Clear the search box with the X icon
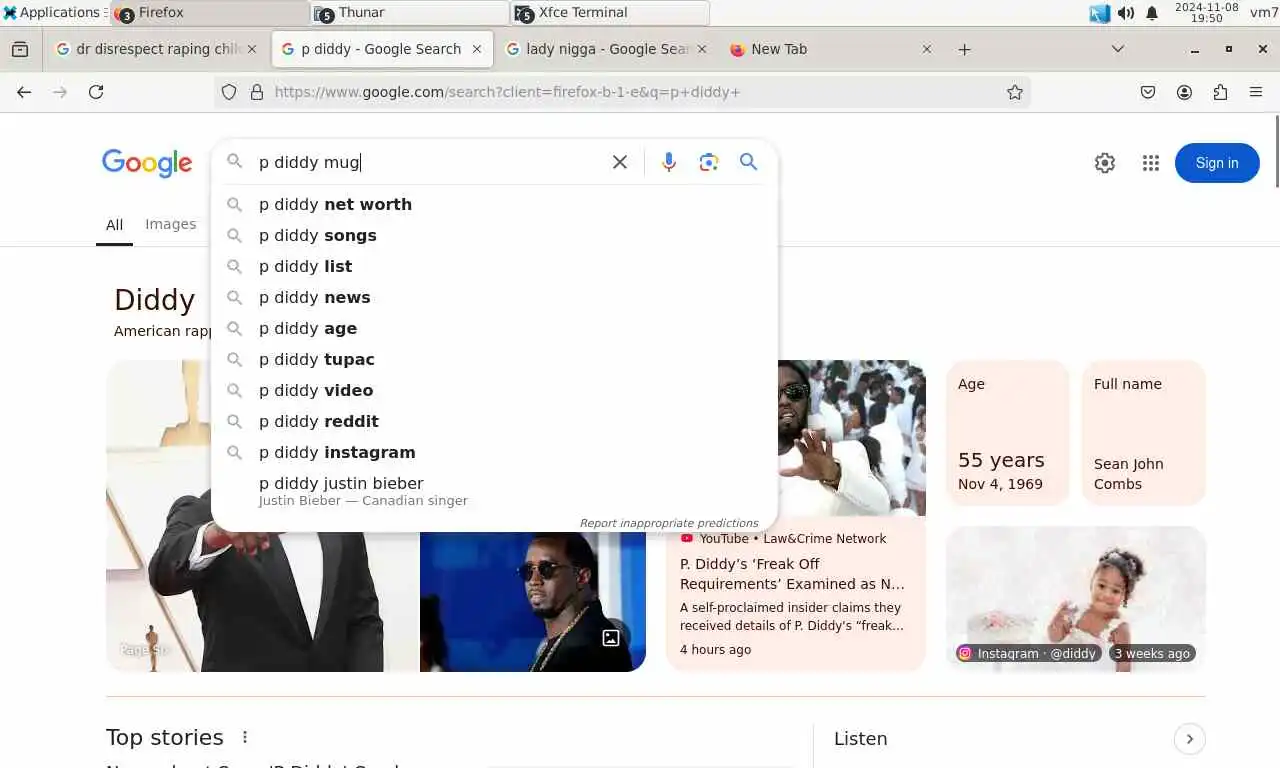 point(620,162)
